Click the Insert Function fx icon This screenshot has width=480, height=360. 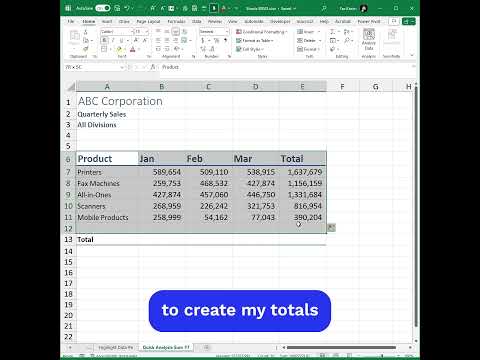[x=153, y=67]
